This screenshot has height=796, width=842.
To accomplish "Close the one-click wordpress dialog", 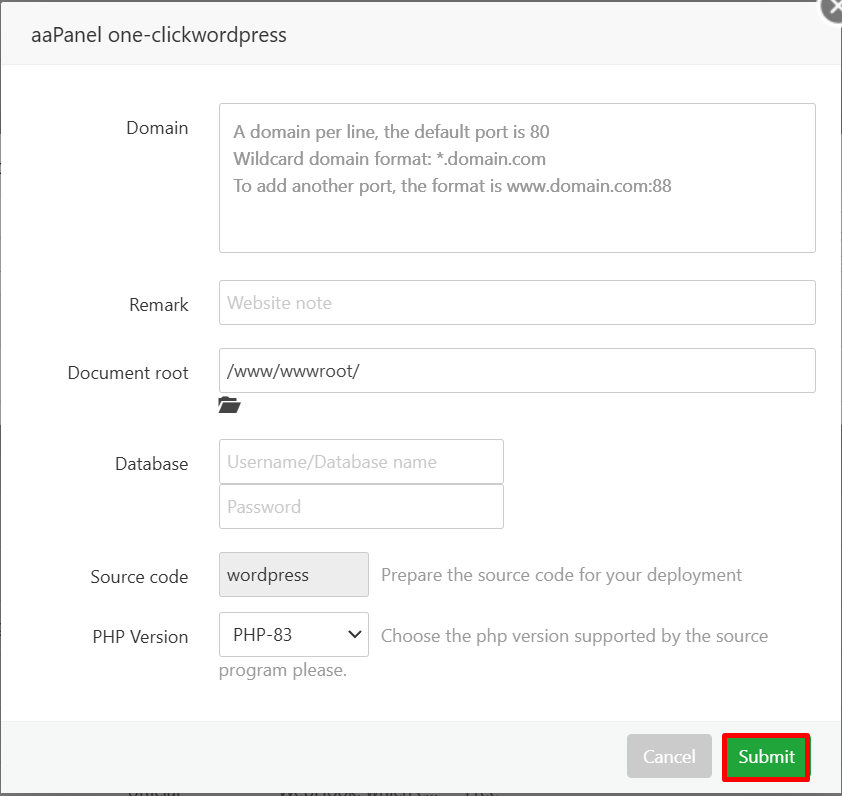I will pos(833,10).
